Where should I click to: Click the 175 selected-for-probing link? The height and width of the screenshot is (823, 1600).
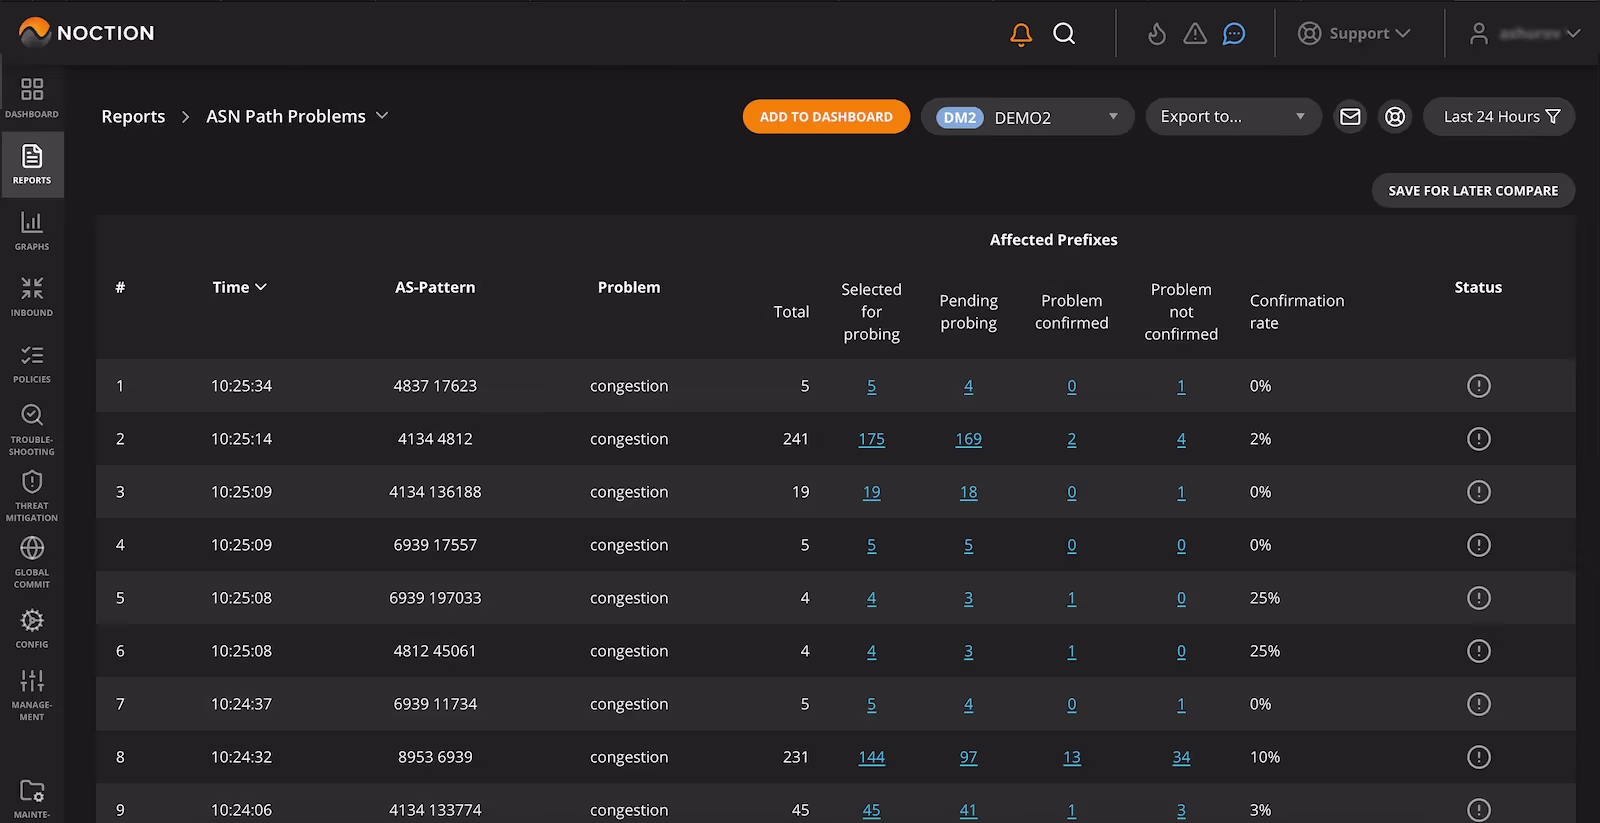871,439
